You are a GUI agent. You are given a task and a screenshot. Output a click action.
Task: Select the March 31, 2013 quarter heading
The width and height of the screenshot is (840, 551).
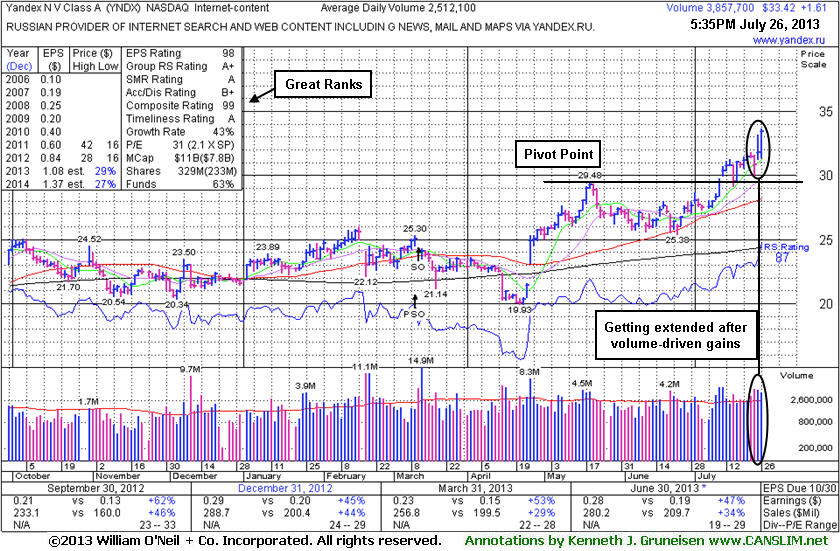(475, 488)
